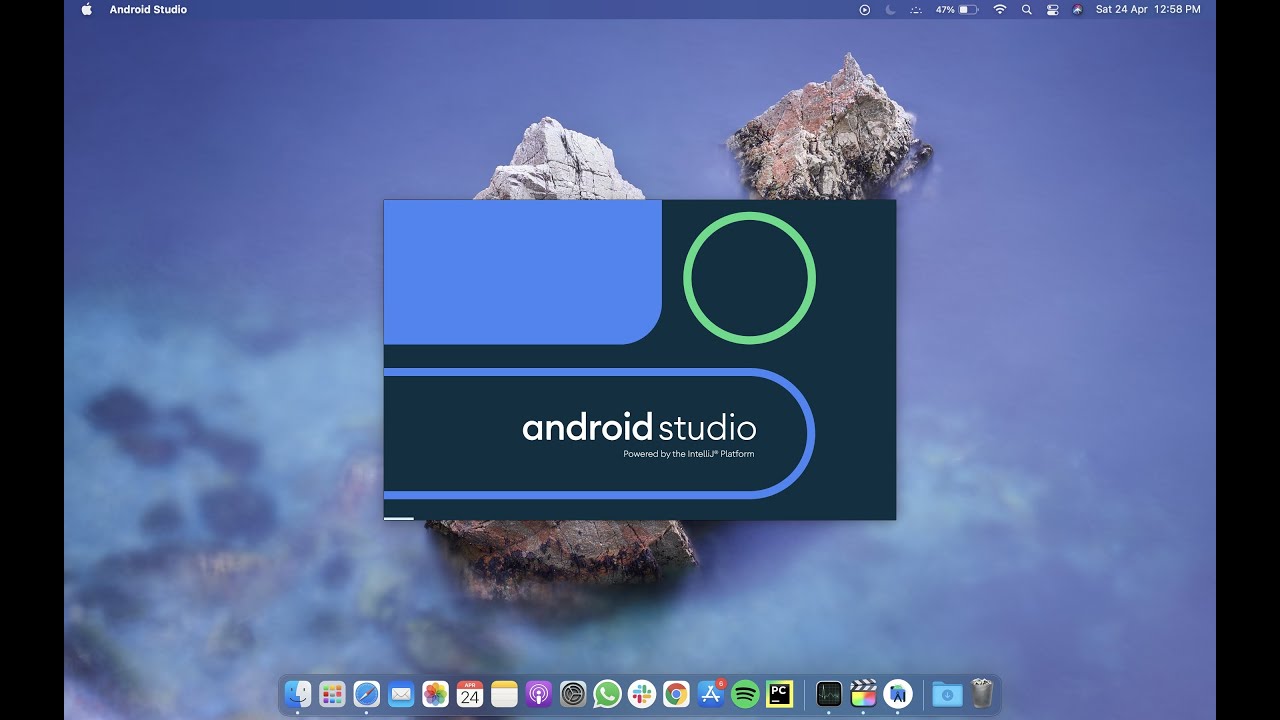
Task: Click Spotlight search magnifier
Action: pyautogui.click(x=1026, y=10)
